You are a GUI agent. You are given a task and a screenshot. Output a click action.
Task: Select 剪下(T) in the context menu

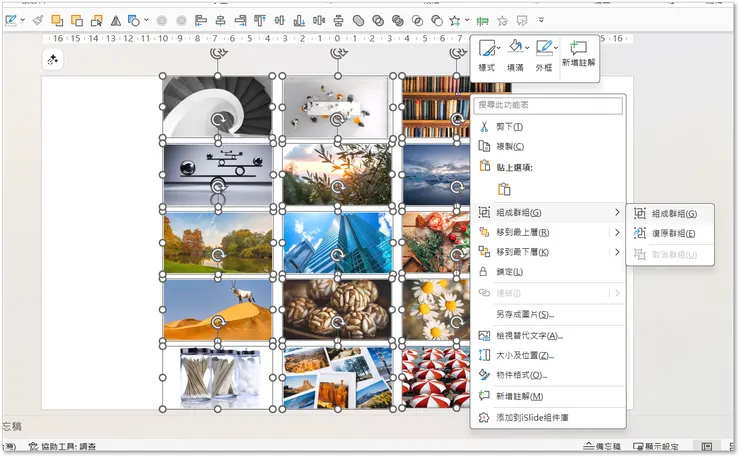tap(549, 127)
